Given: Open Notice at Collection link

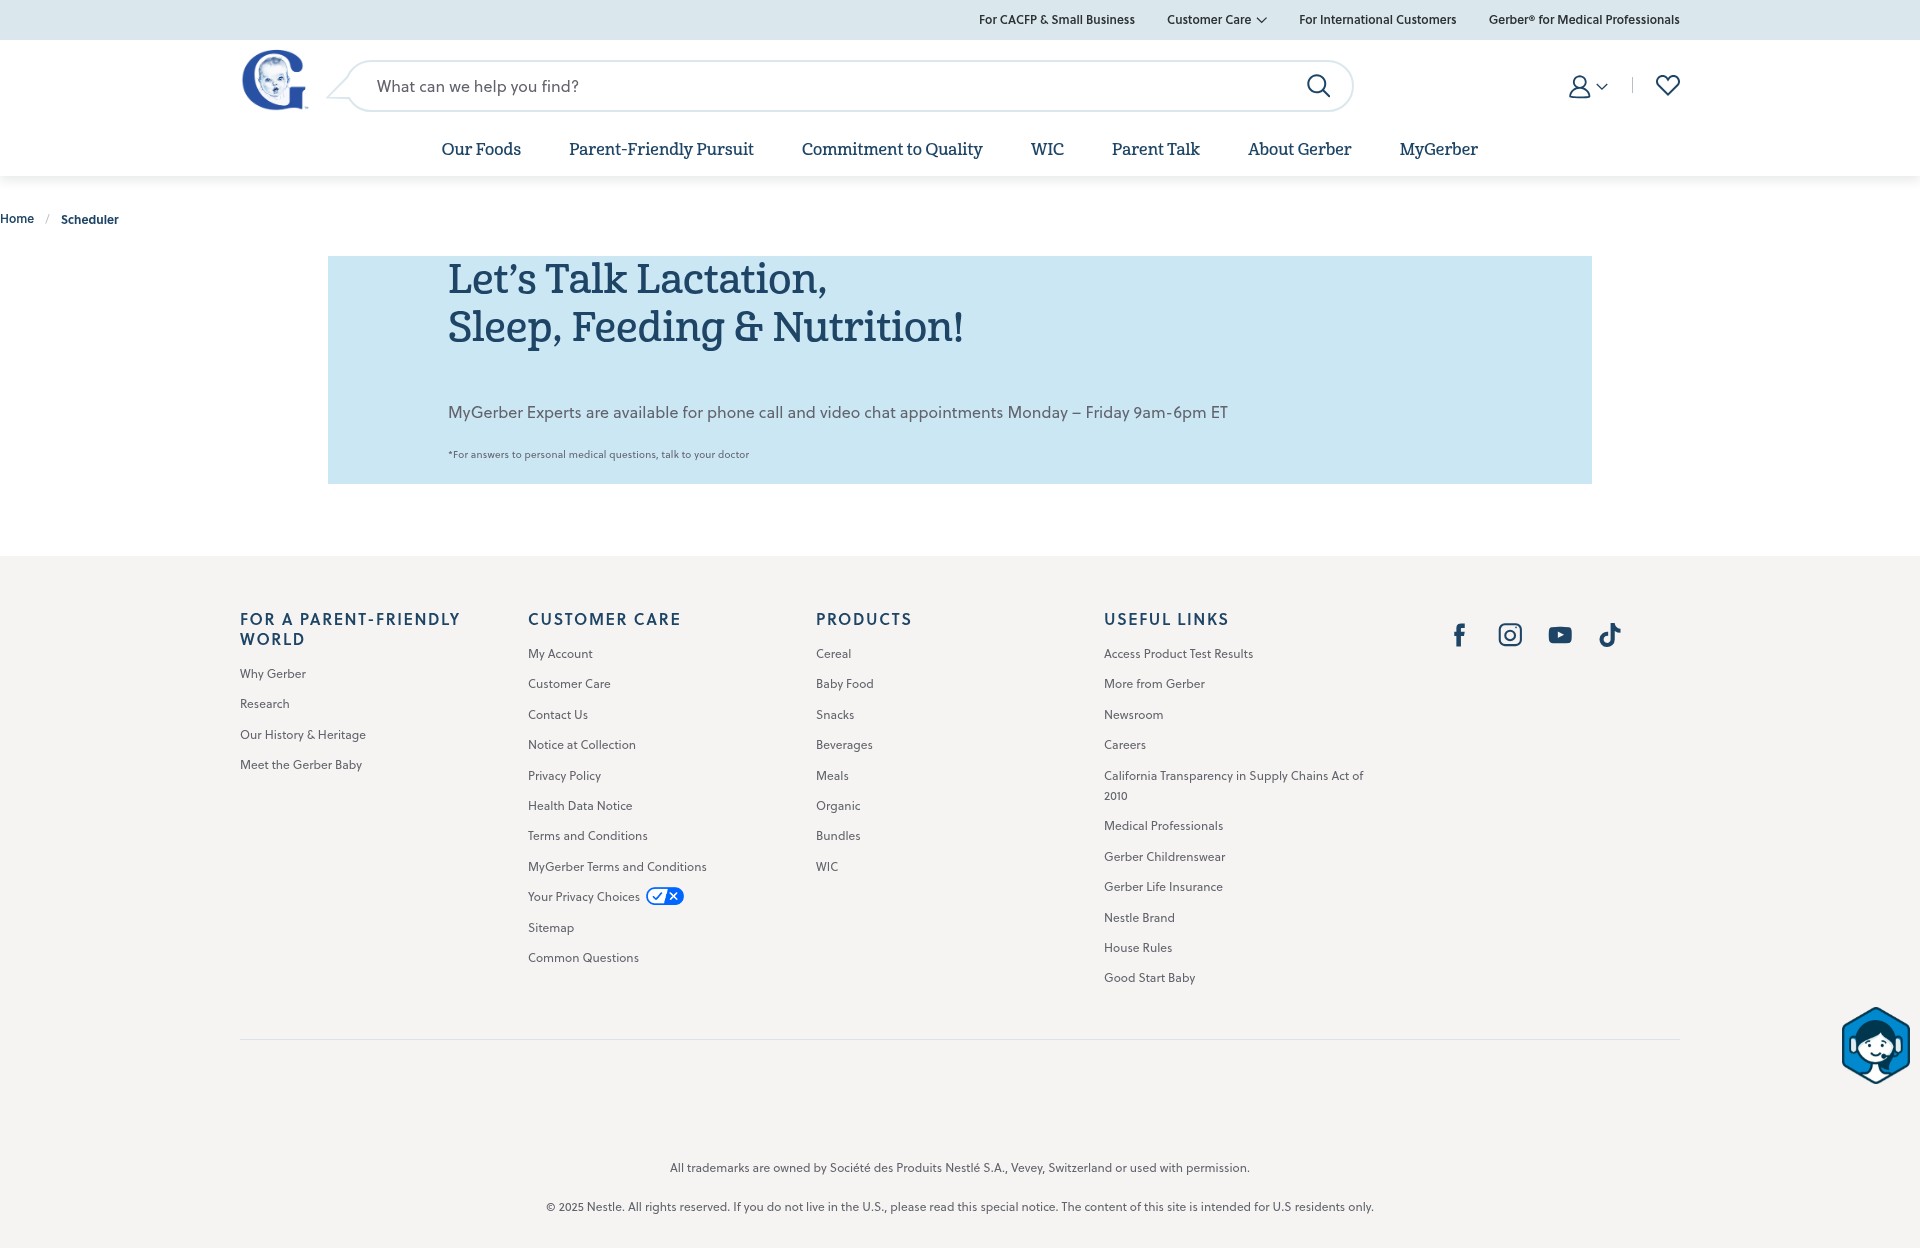Looking at the screenshot, I should (582, 745).
